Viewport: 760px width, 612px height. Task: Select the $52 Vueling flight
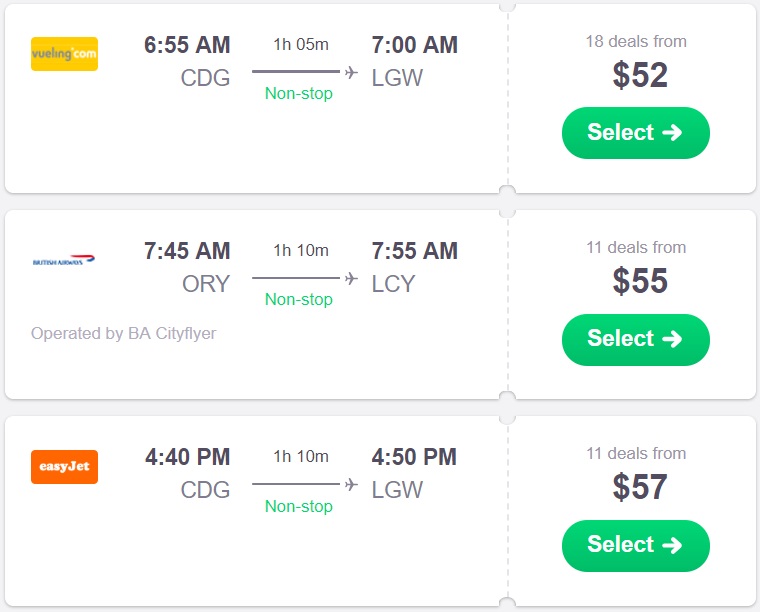coord(635,133)
